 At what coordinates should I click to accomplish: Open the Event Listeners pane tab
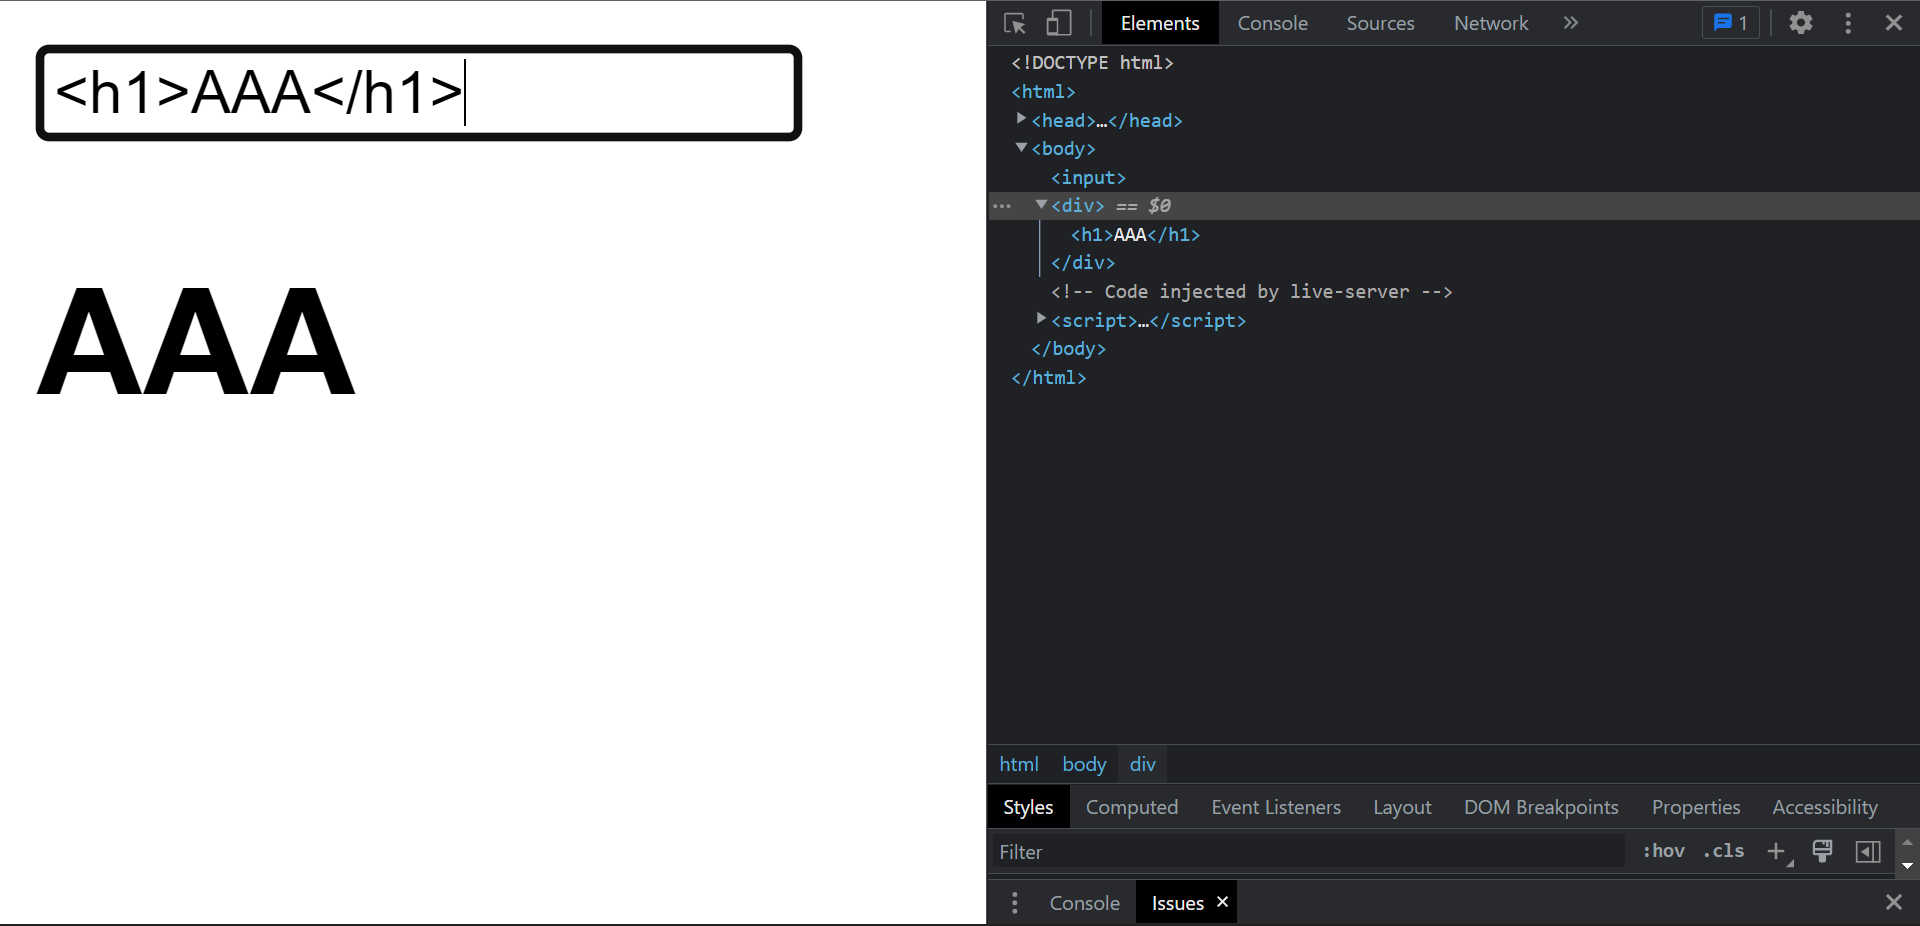(x=1276, y=807)
